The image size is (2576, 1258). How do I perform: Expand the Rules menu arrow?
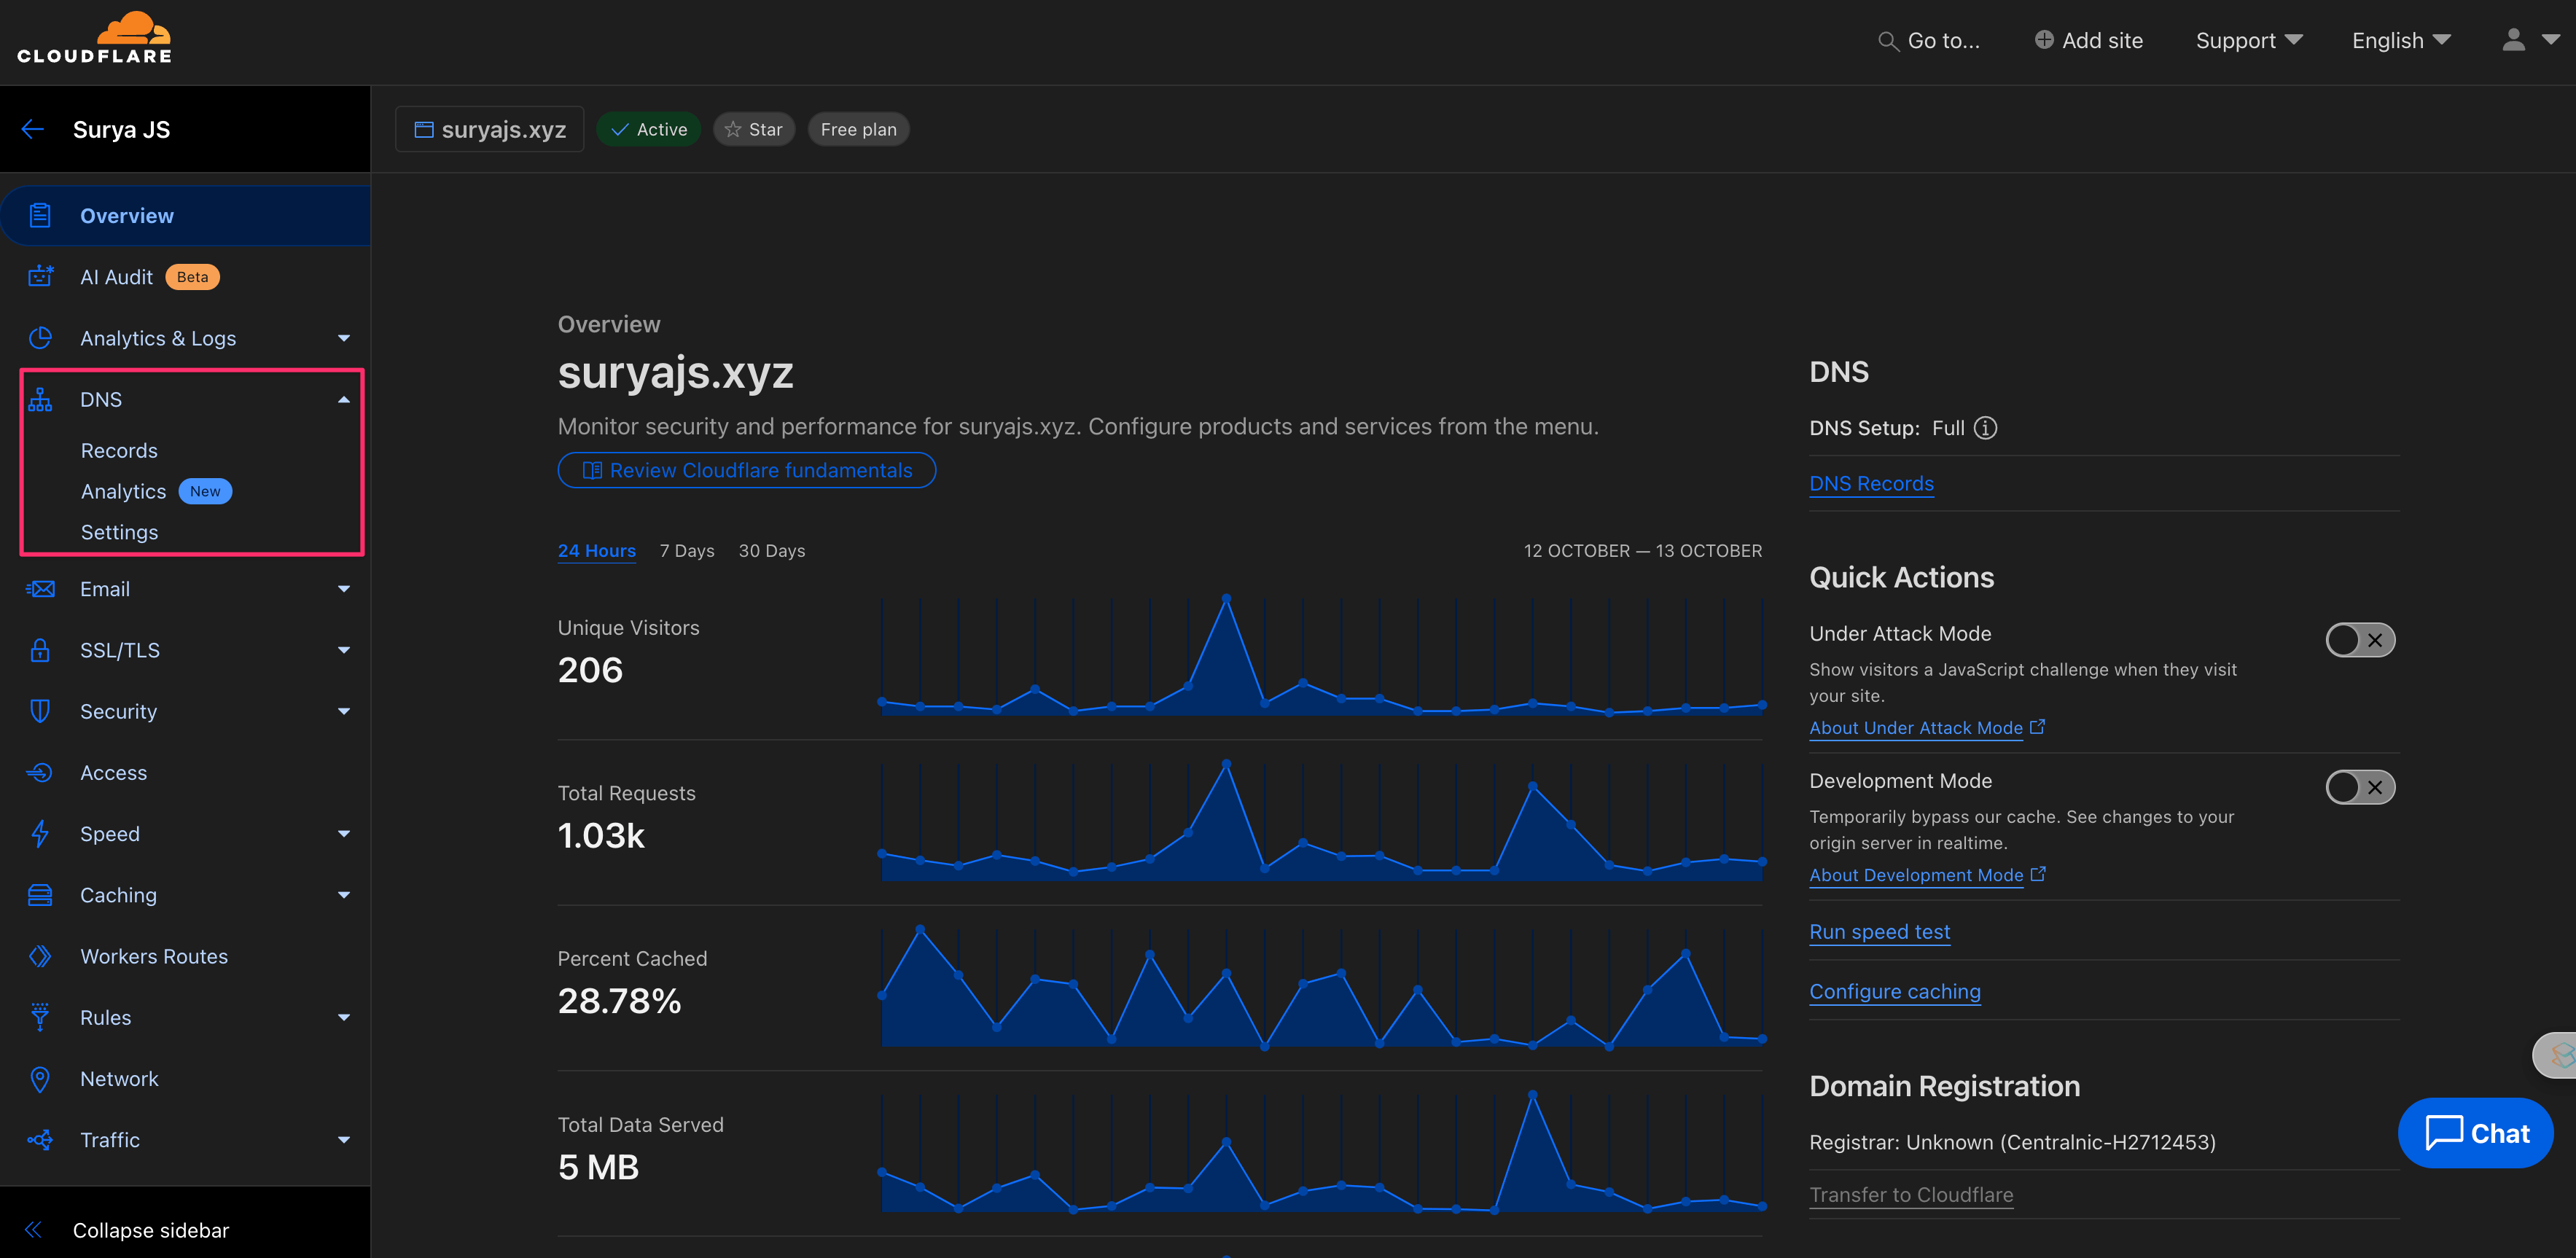coord(344,1017)
